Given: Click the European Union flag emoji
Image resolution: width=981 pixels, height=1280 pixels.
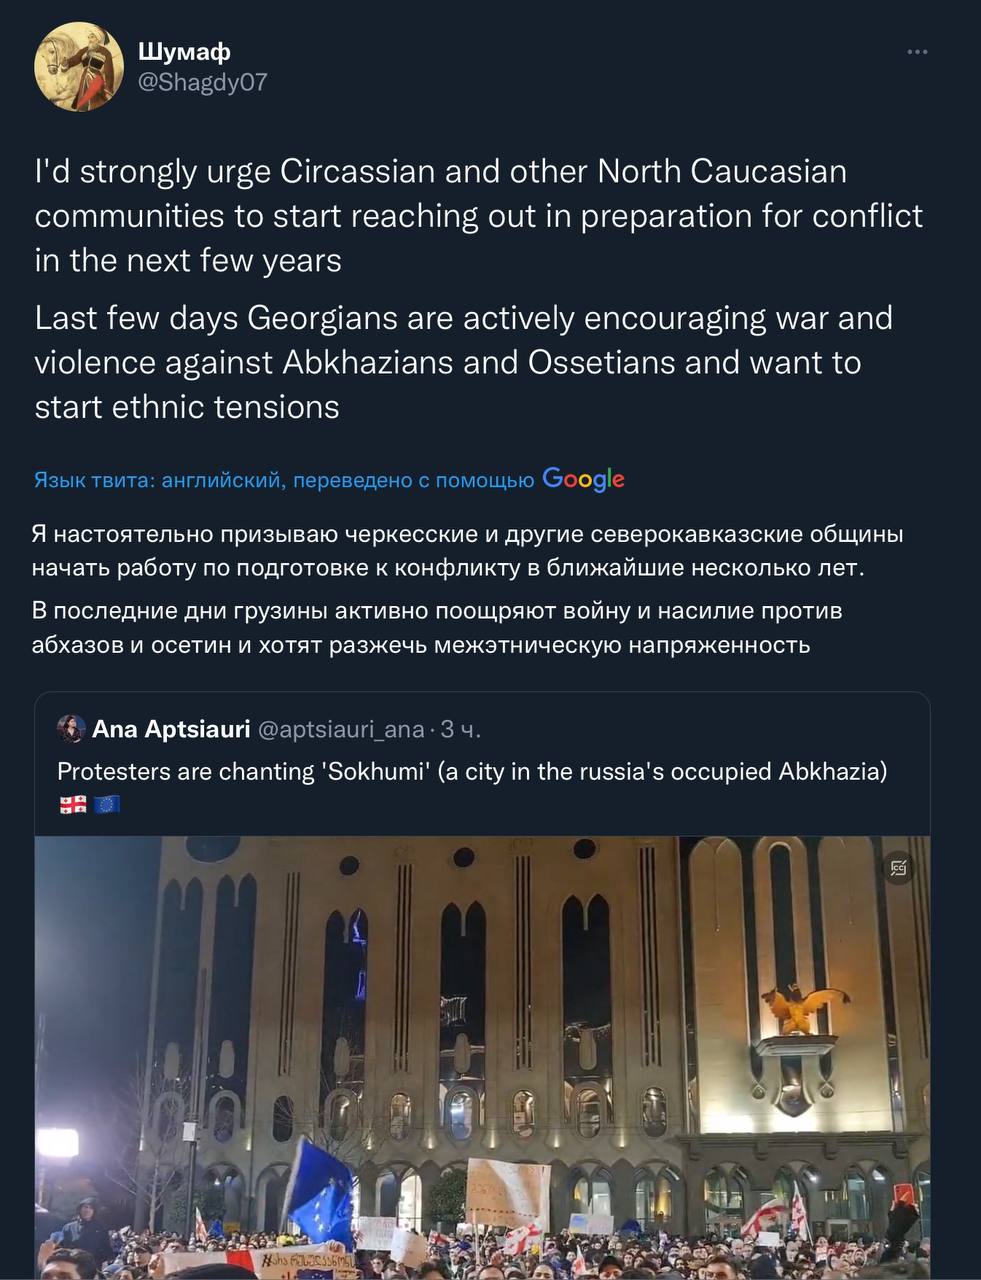Looking at the screenshot, I should click(107, 804).
